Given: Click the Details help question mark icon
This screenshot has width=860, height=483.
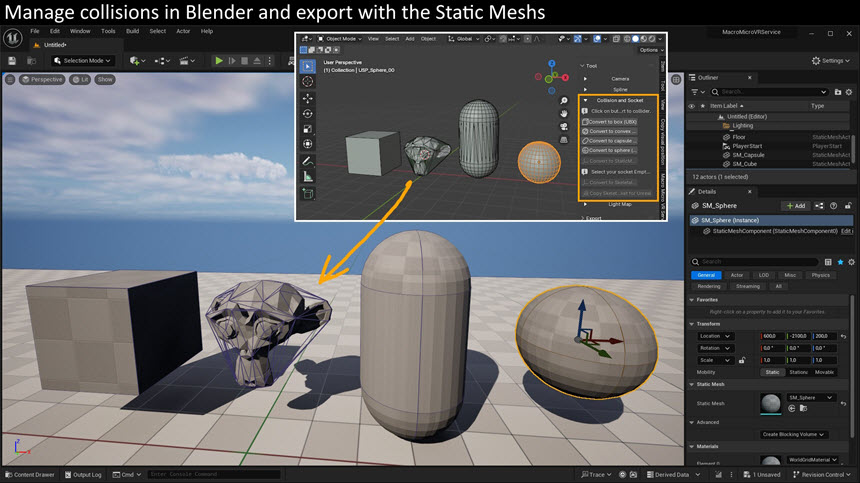Looking at the screenshot, I should click(834, 206).
